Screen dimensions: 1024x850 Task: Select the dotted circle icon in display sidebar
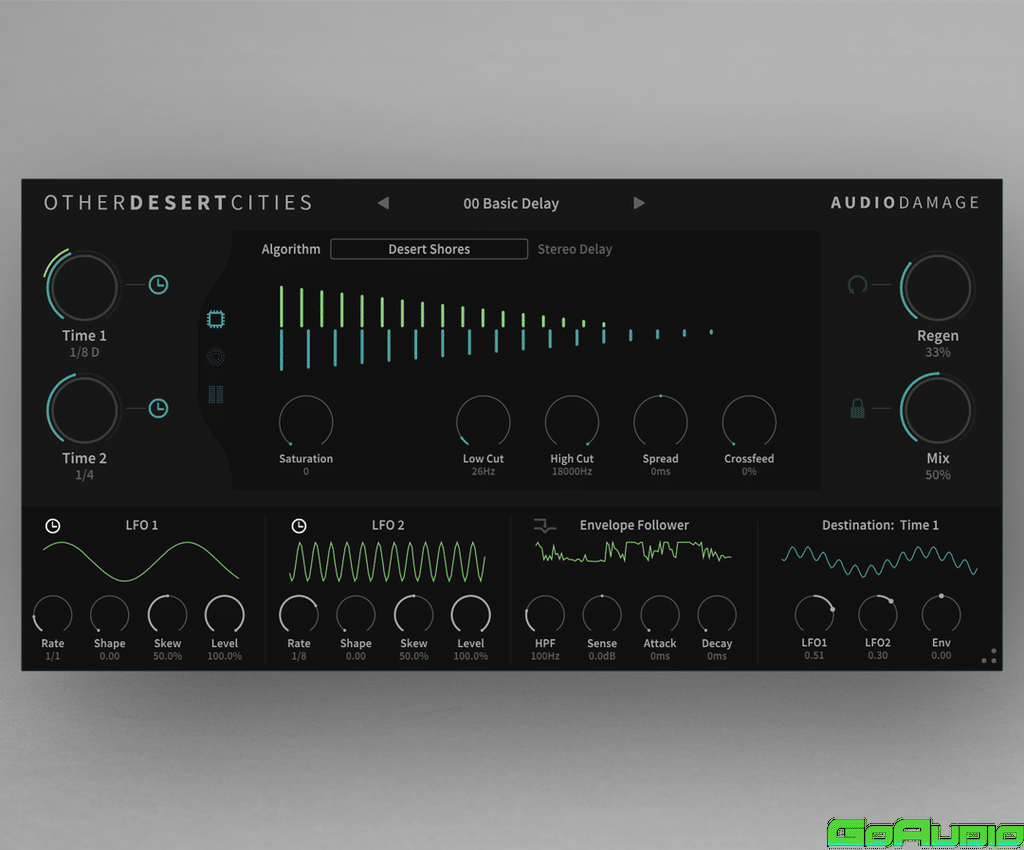(215, 357)
